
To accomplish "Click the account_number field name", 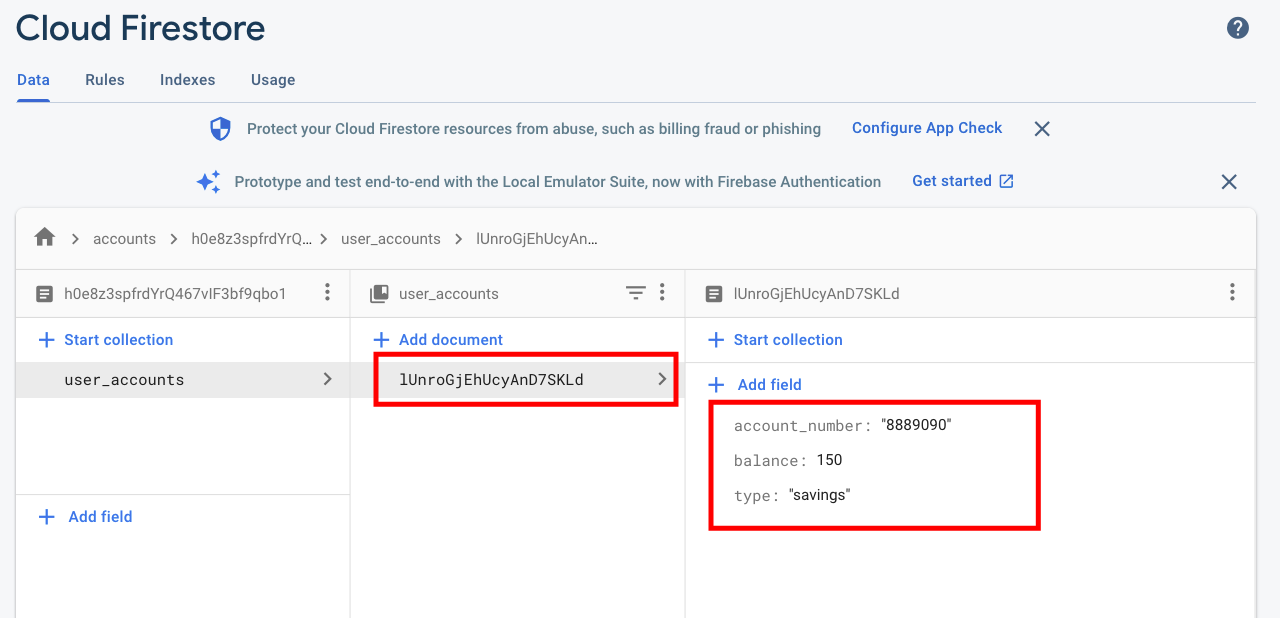I will coord(803,426).
